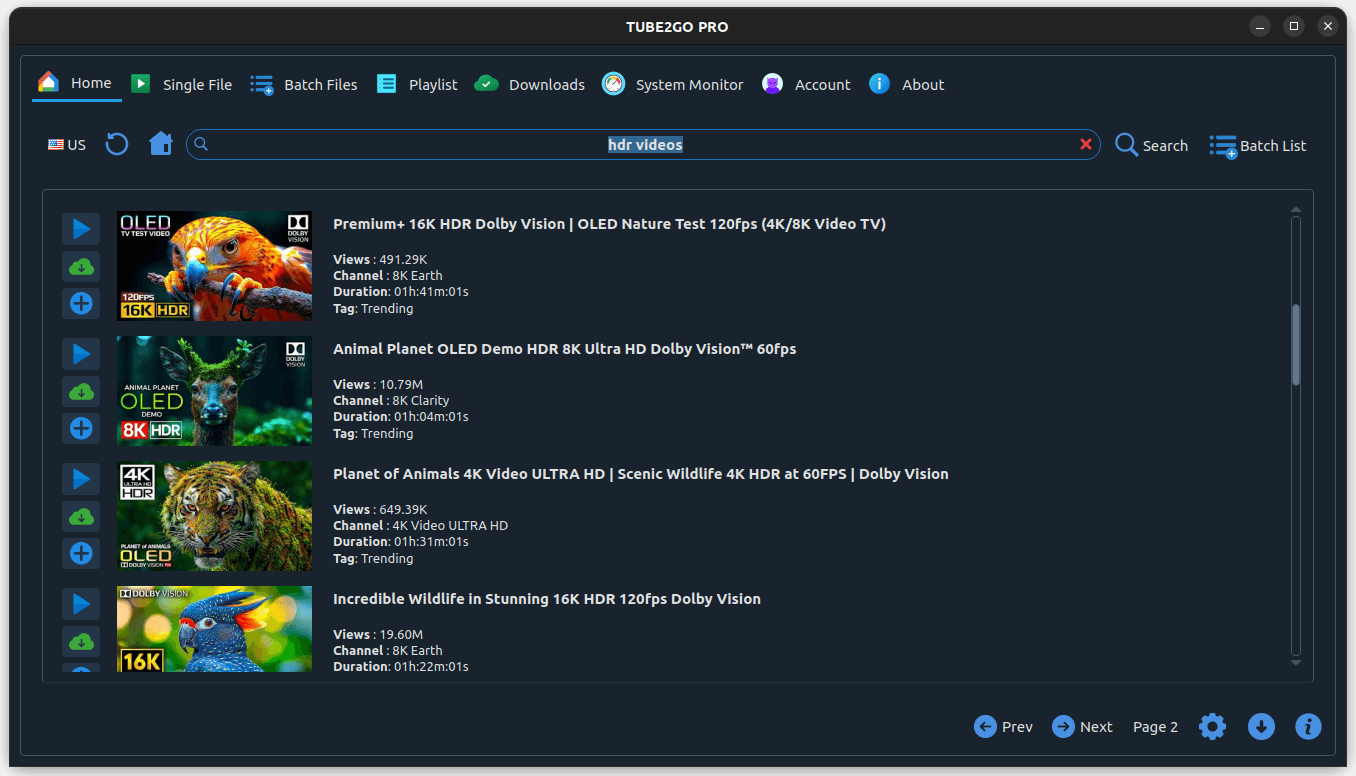1356x776 pixels.
Task: Click the 'Views : 491.29K' text
Action: click(380, 260)
